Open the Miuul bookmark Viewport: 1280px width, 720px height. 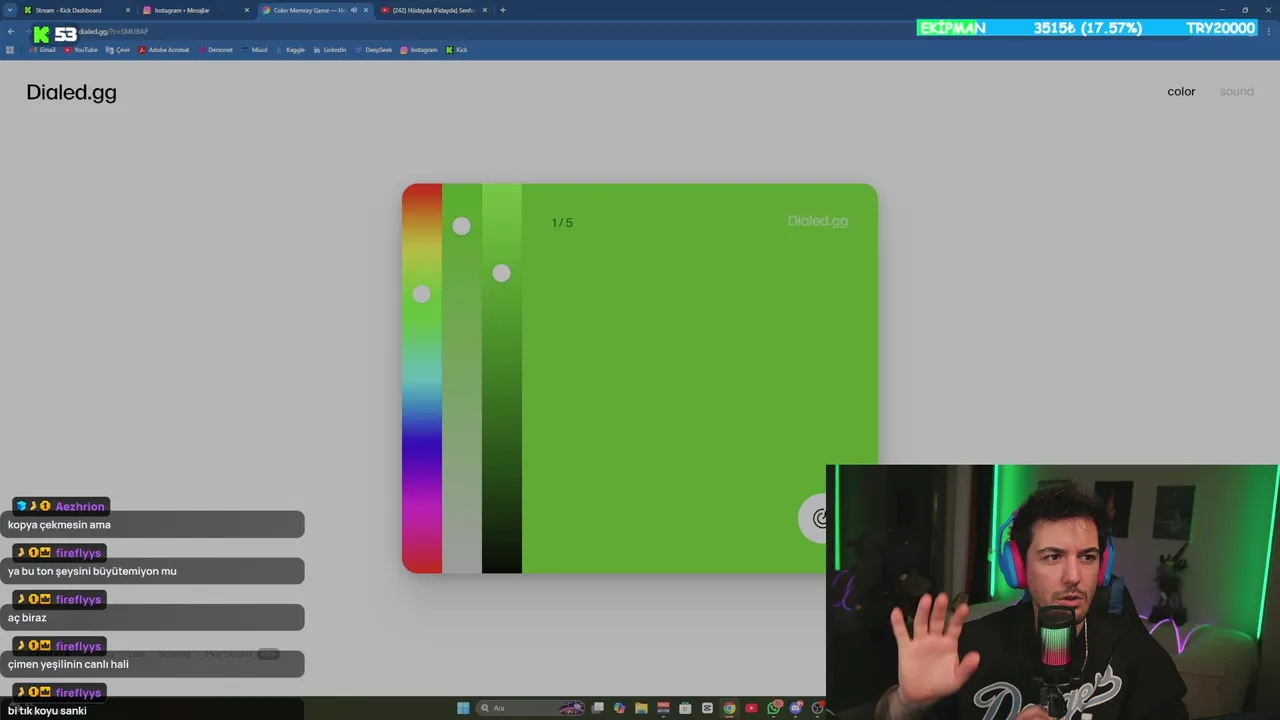click(255, 50)
